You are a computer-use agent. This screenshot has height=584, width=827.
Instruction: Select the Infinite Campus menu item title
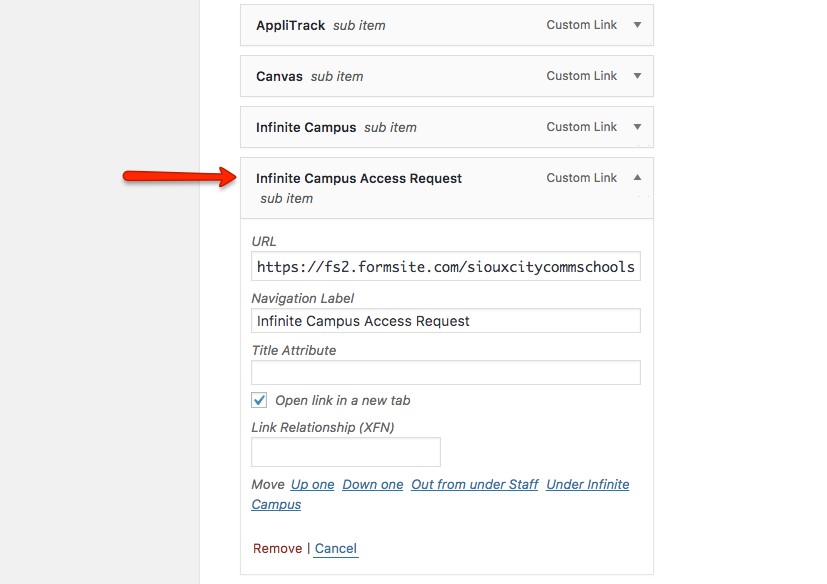pos(306,128)
